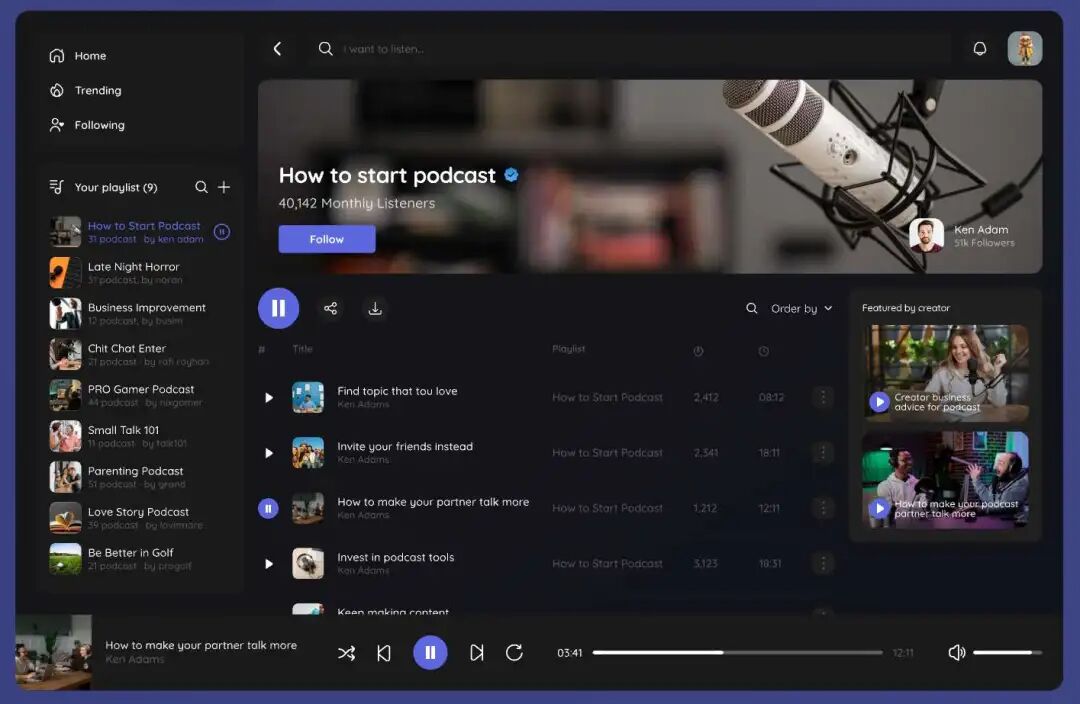
Task: Click the Follow button
Action: click(x=326, y=239)
